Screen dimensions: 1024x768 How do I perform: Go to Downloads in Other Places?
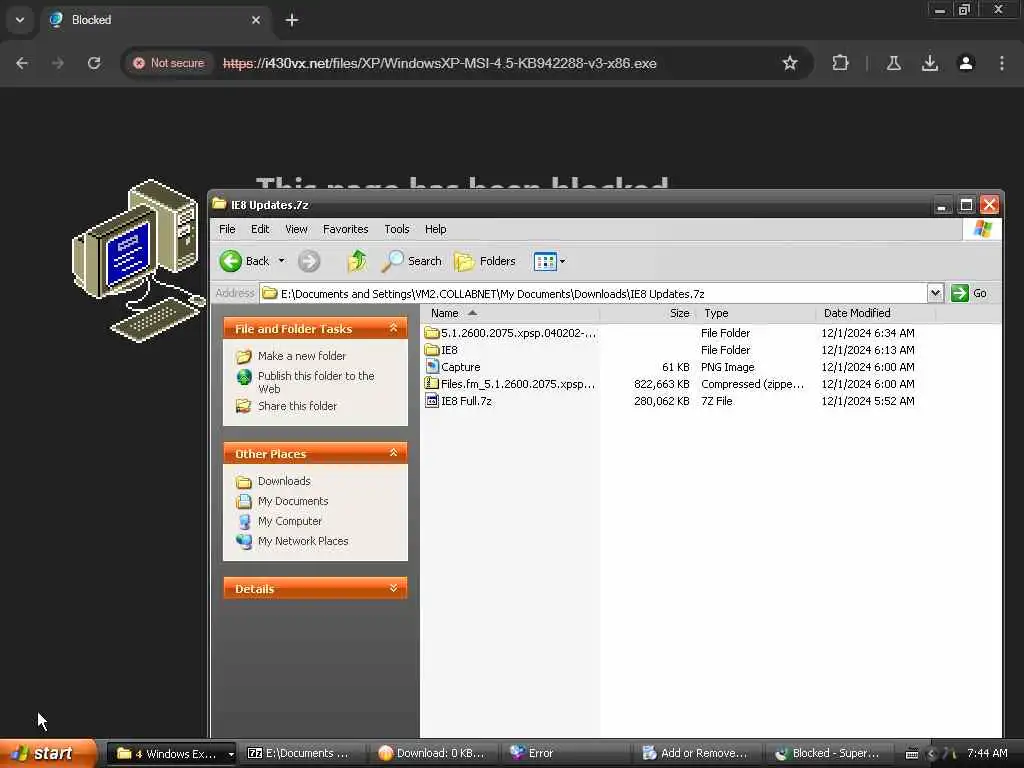(x=284, y=481)
